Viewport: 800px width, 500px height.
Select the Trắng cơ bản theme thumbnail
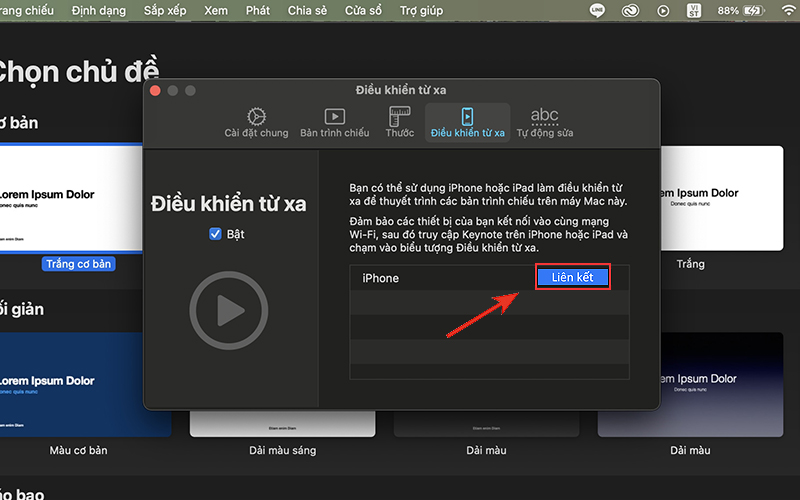pyautogui.click(x=71, y=198)
